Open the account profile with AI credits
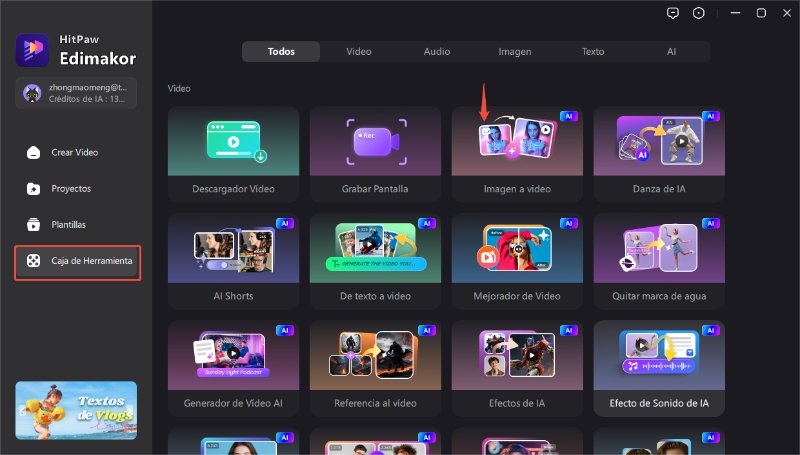This screenshot has height=455, width=800. point(76,93)
